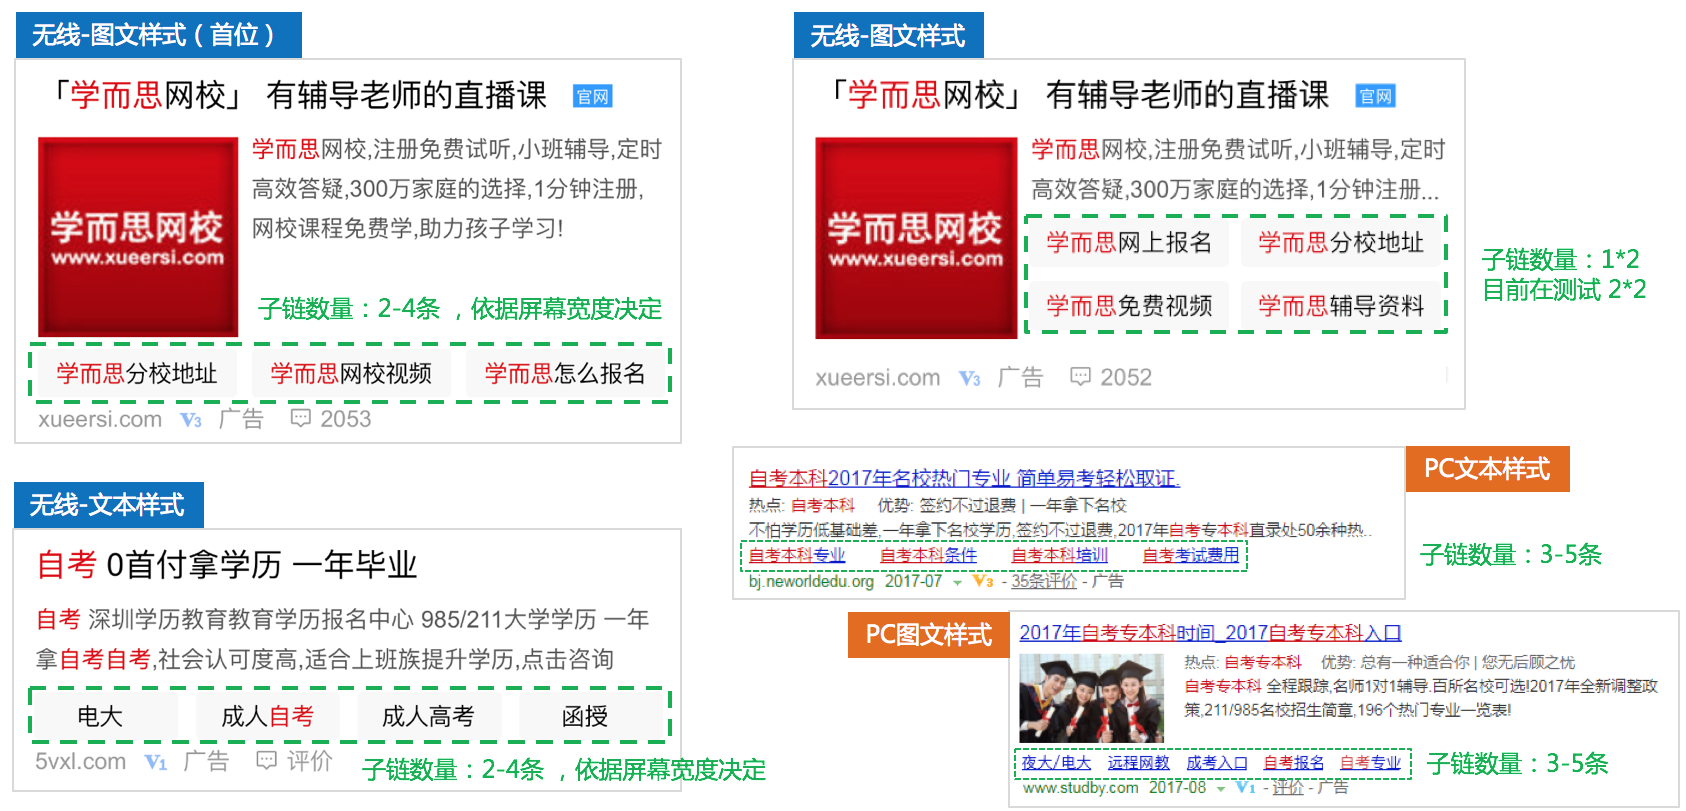Viewport: 1686px width, 811px height.
Task: Click the 学而思怎么报名 sublink
Action: 565,374
